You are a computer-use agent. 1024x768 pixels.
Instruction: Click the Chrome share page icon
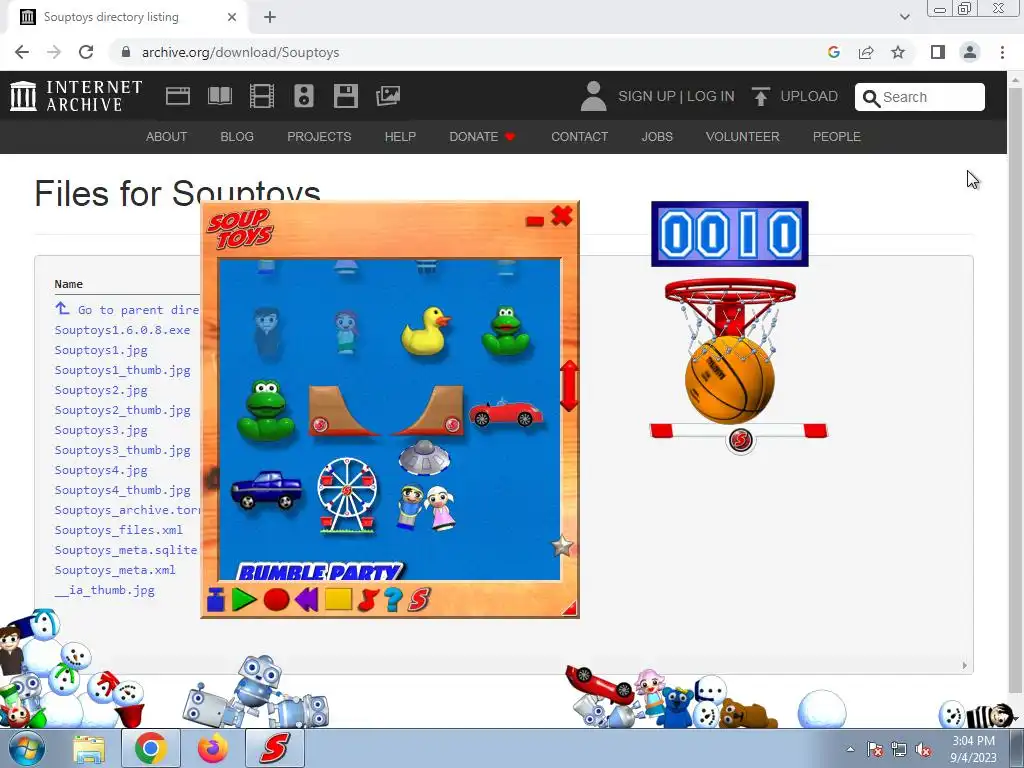866,52
